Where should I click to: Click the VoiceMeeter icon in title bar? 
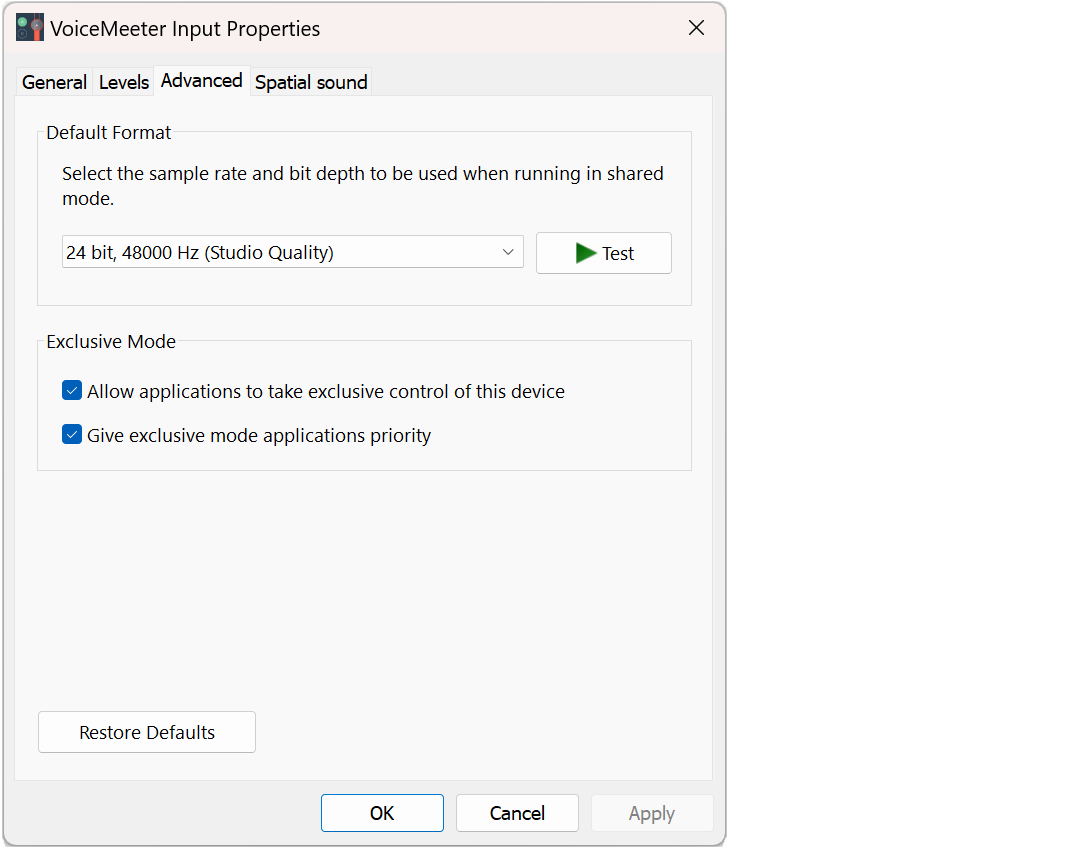[x=30, y=28]
